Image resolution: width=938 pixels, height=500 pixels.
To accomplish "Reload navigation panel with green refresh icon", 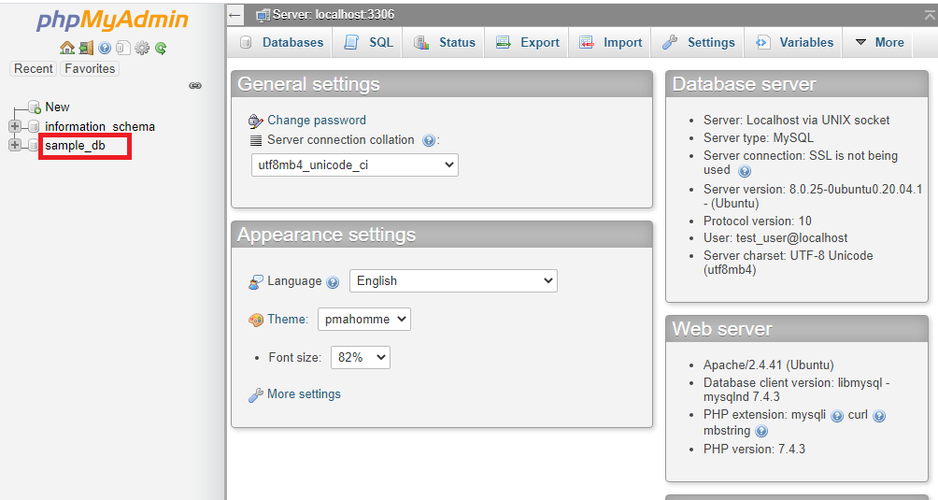I will [x=160, y=48].
